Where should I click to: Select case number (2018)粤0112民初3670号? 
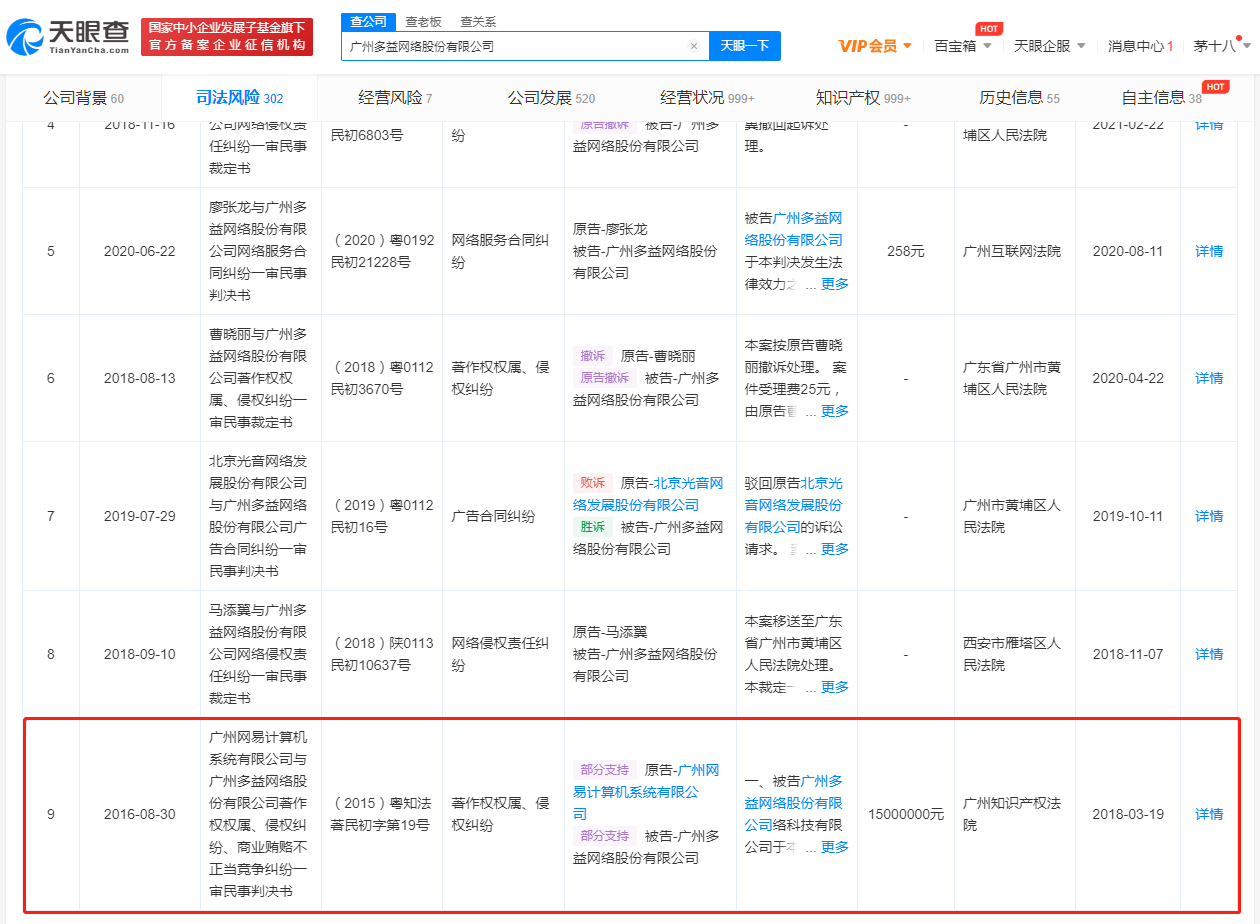(382, 378)
